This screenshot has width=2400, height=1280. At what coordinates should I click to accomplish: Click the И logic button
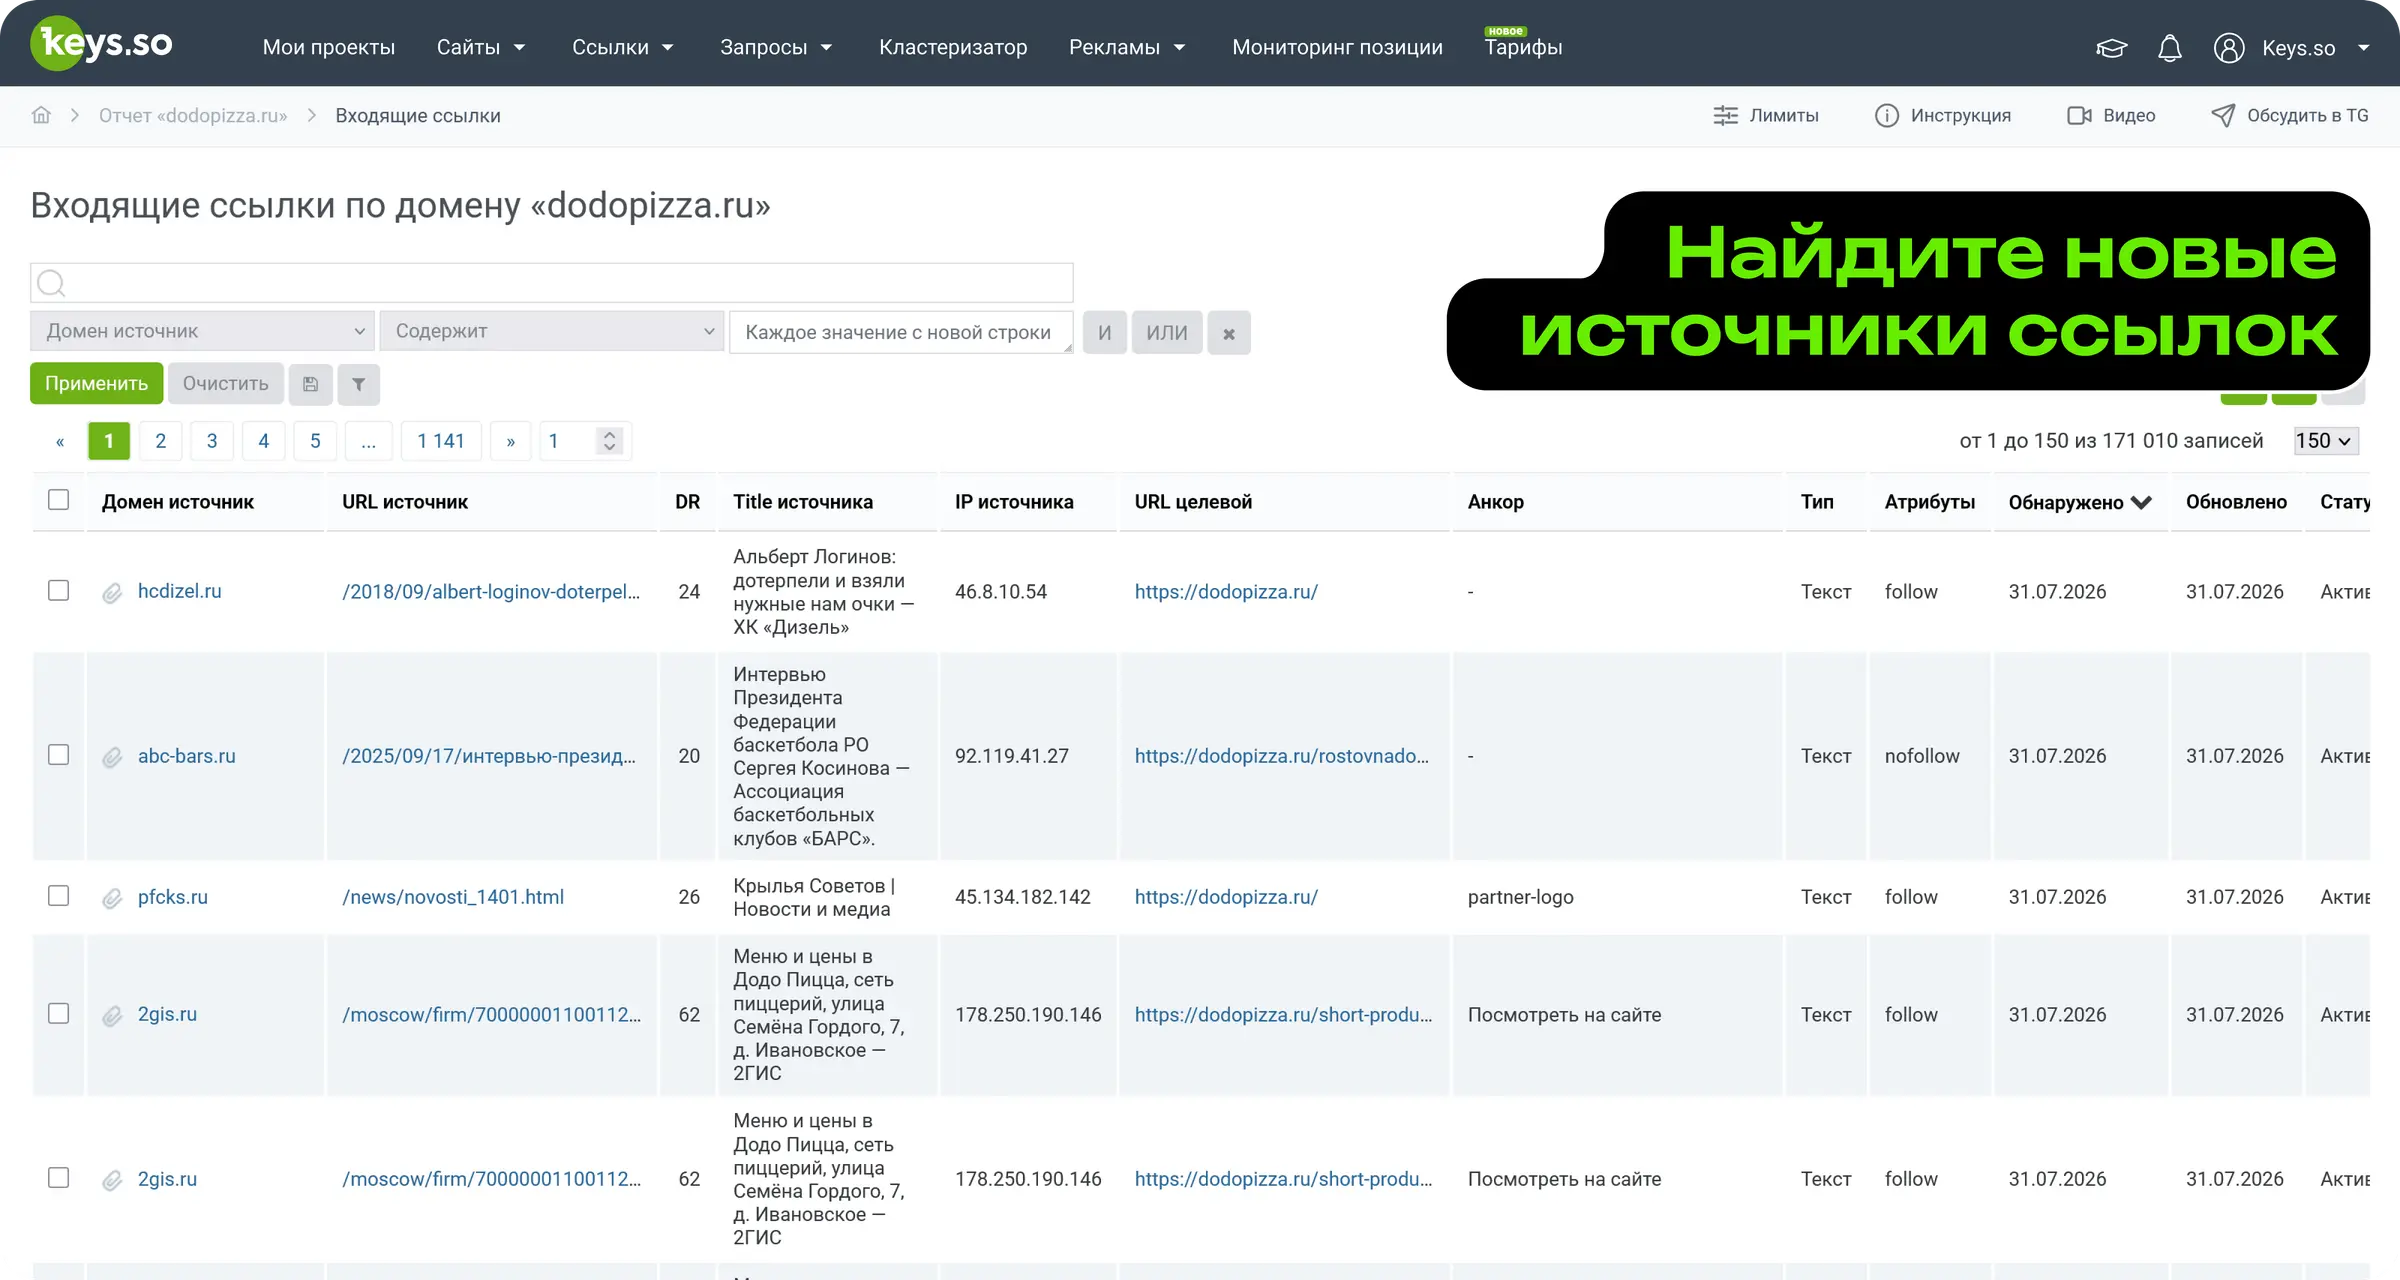(x=1105, y=333)
